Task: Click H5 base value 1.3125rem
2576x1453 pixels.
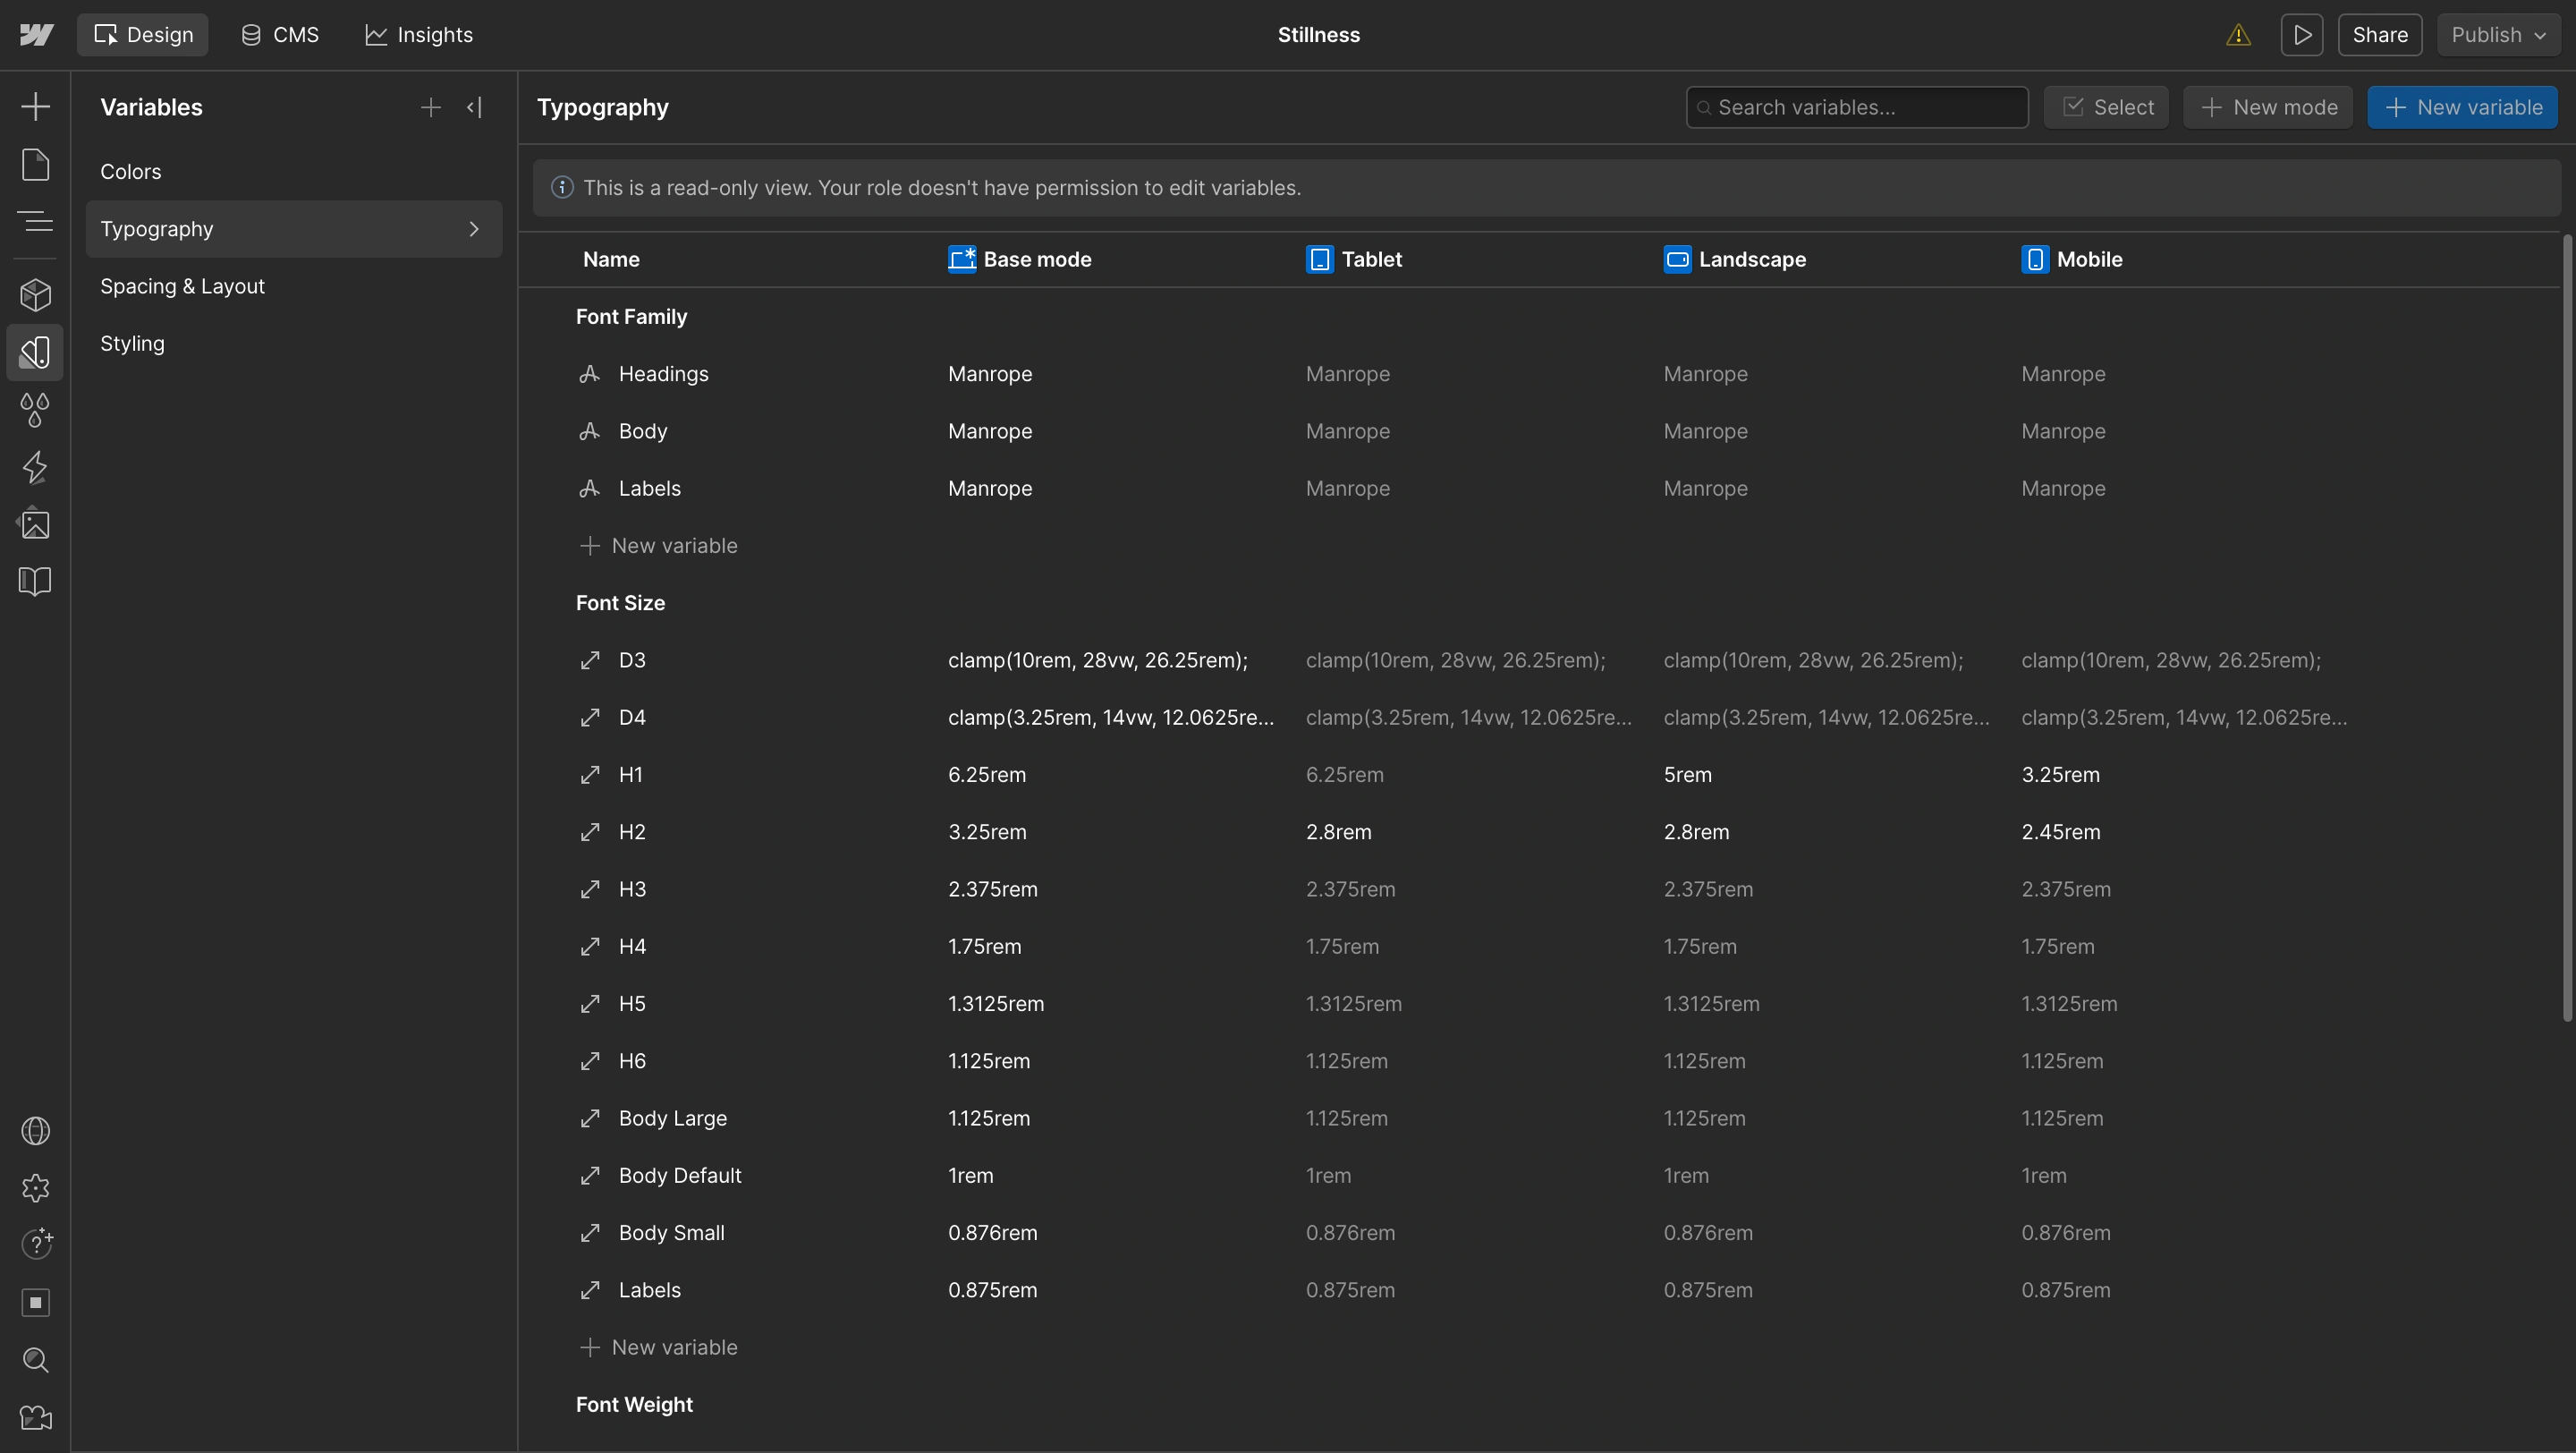Action: click(x=996, y=1004)
